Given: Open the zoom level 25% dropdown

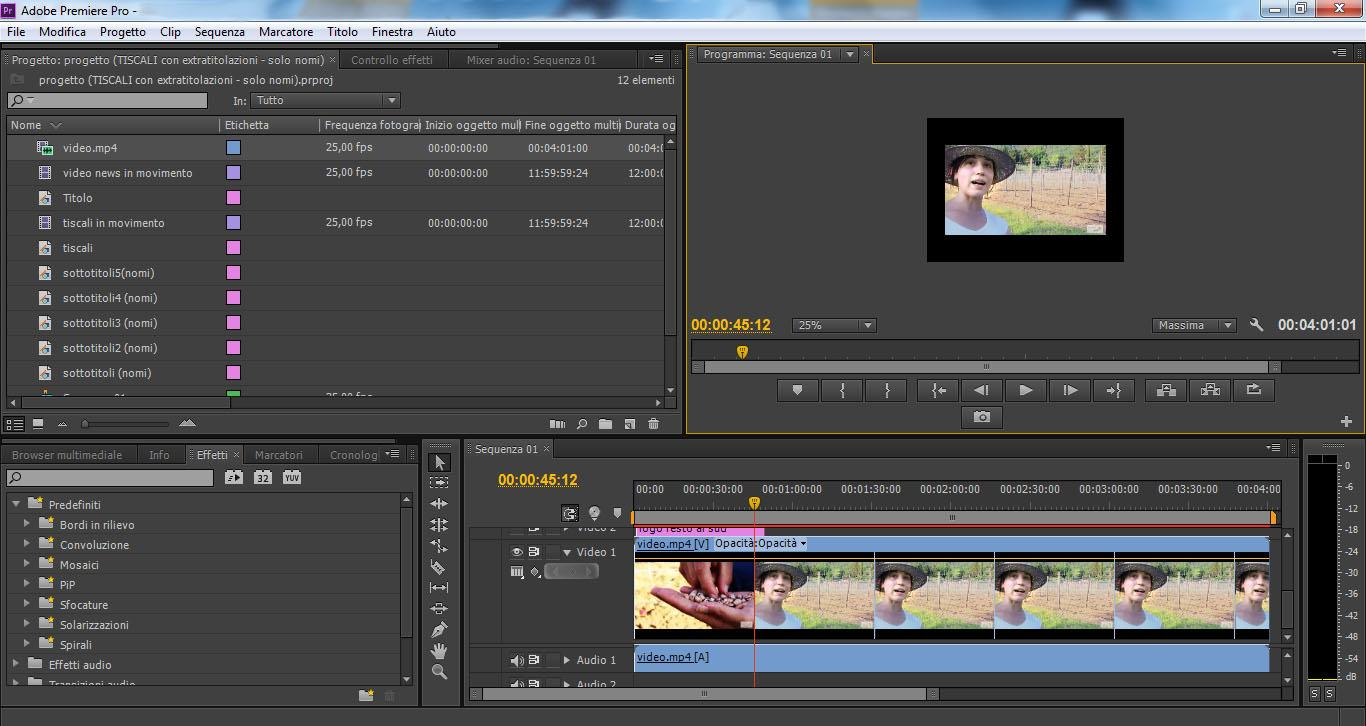Looking at the screenshot, I should coord(834,325).
